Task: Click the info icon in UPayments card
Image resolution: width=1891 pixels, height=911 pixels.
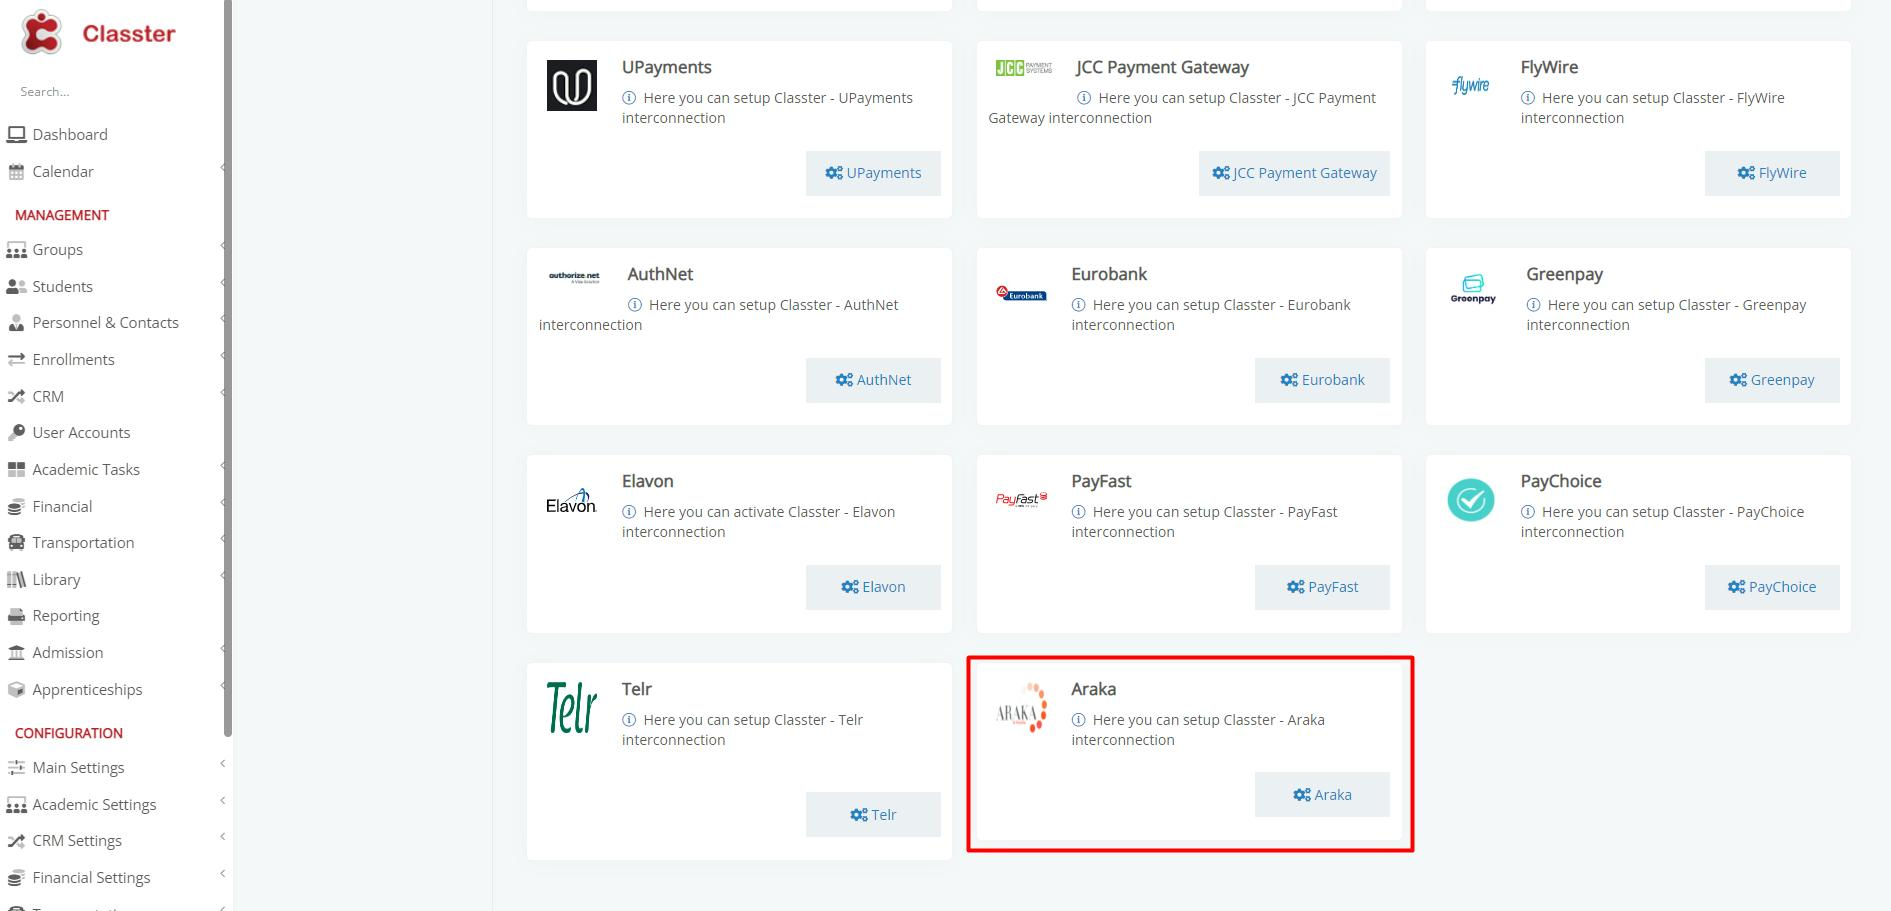Action: 629,98
